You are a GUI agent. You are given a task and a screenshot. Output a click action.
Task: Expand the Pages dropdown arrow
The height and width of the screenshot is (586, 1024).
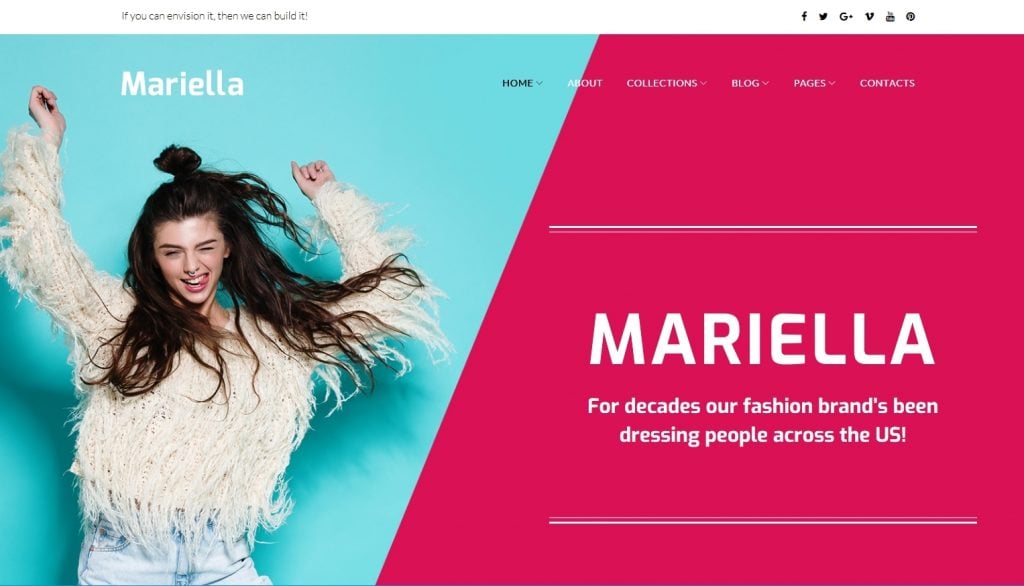pos(832,83)
